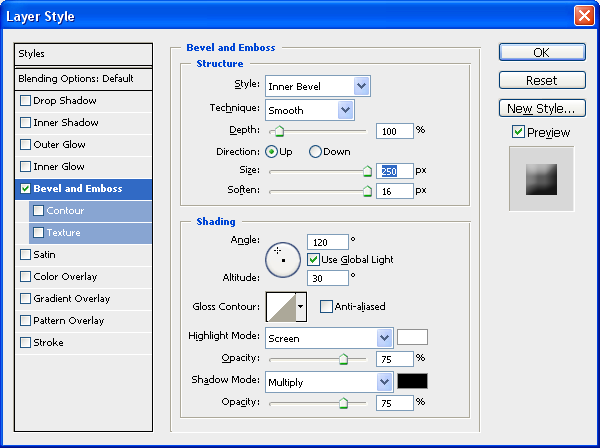The width and height of the screenshot is (600, 448).
Task: Click the Depth slider handle
Action: (x=279, y=131)
